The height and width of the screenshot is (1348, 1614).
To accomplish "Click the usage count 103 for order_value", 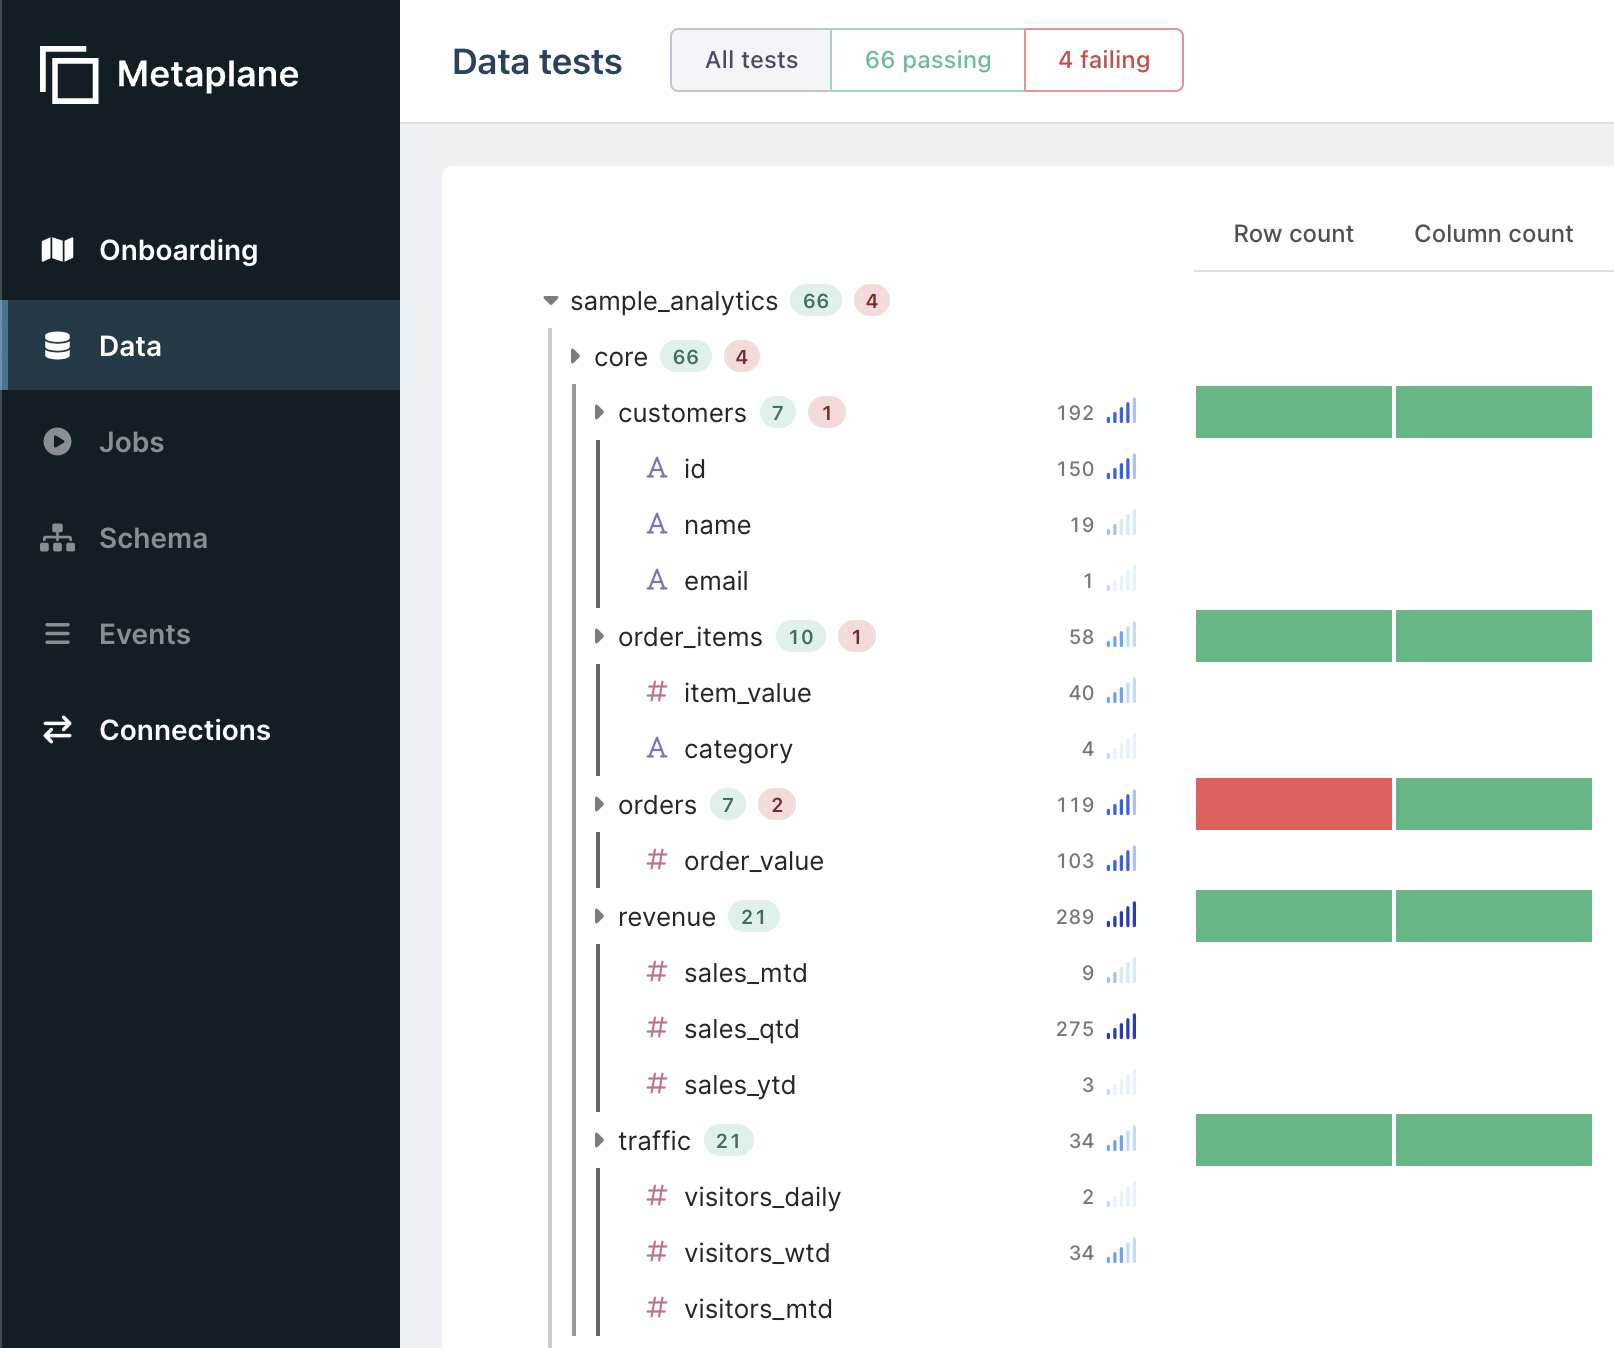I will pyautogui.click(x=1075, y=860).
